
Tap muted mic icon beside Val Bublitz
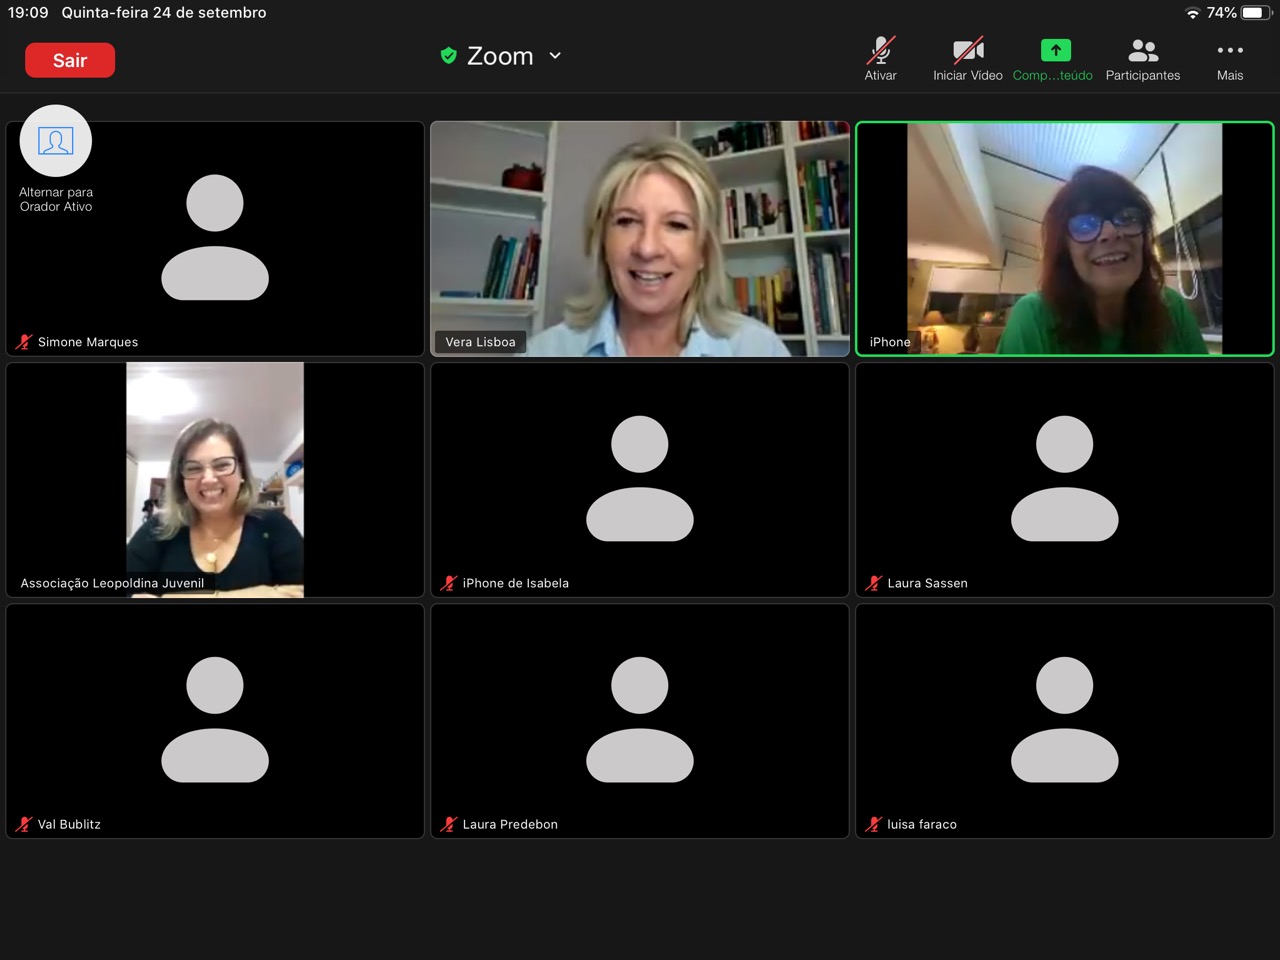[x=24, y=824]
